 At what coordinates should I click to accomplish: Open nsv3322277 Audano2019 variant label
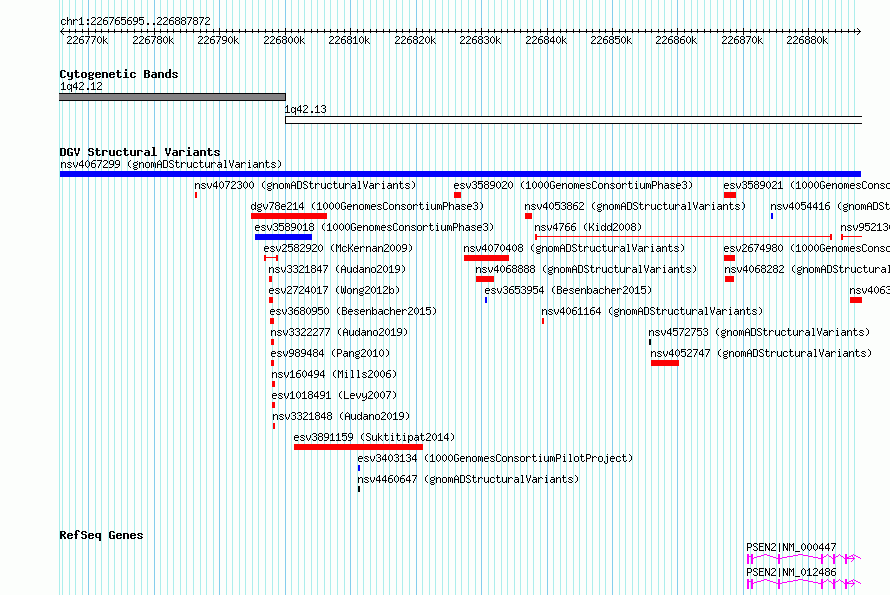[339, 332]
